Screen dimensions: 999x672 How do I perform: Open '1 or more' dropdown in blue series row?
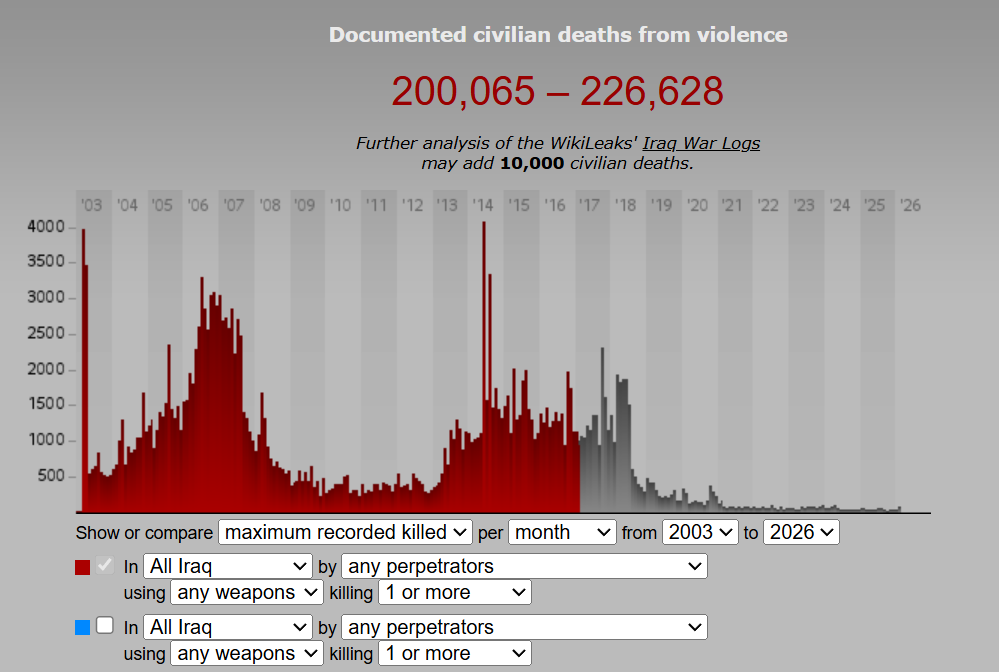(x=455, y=654)
